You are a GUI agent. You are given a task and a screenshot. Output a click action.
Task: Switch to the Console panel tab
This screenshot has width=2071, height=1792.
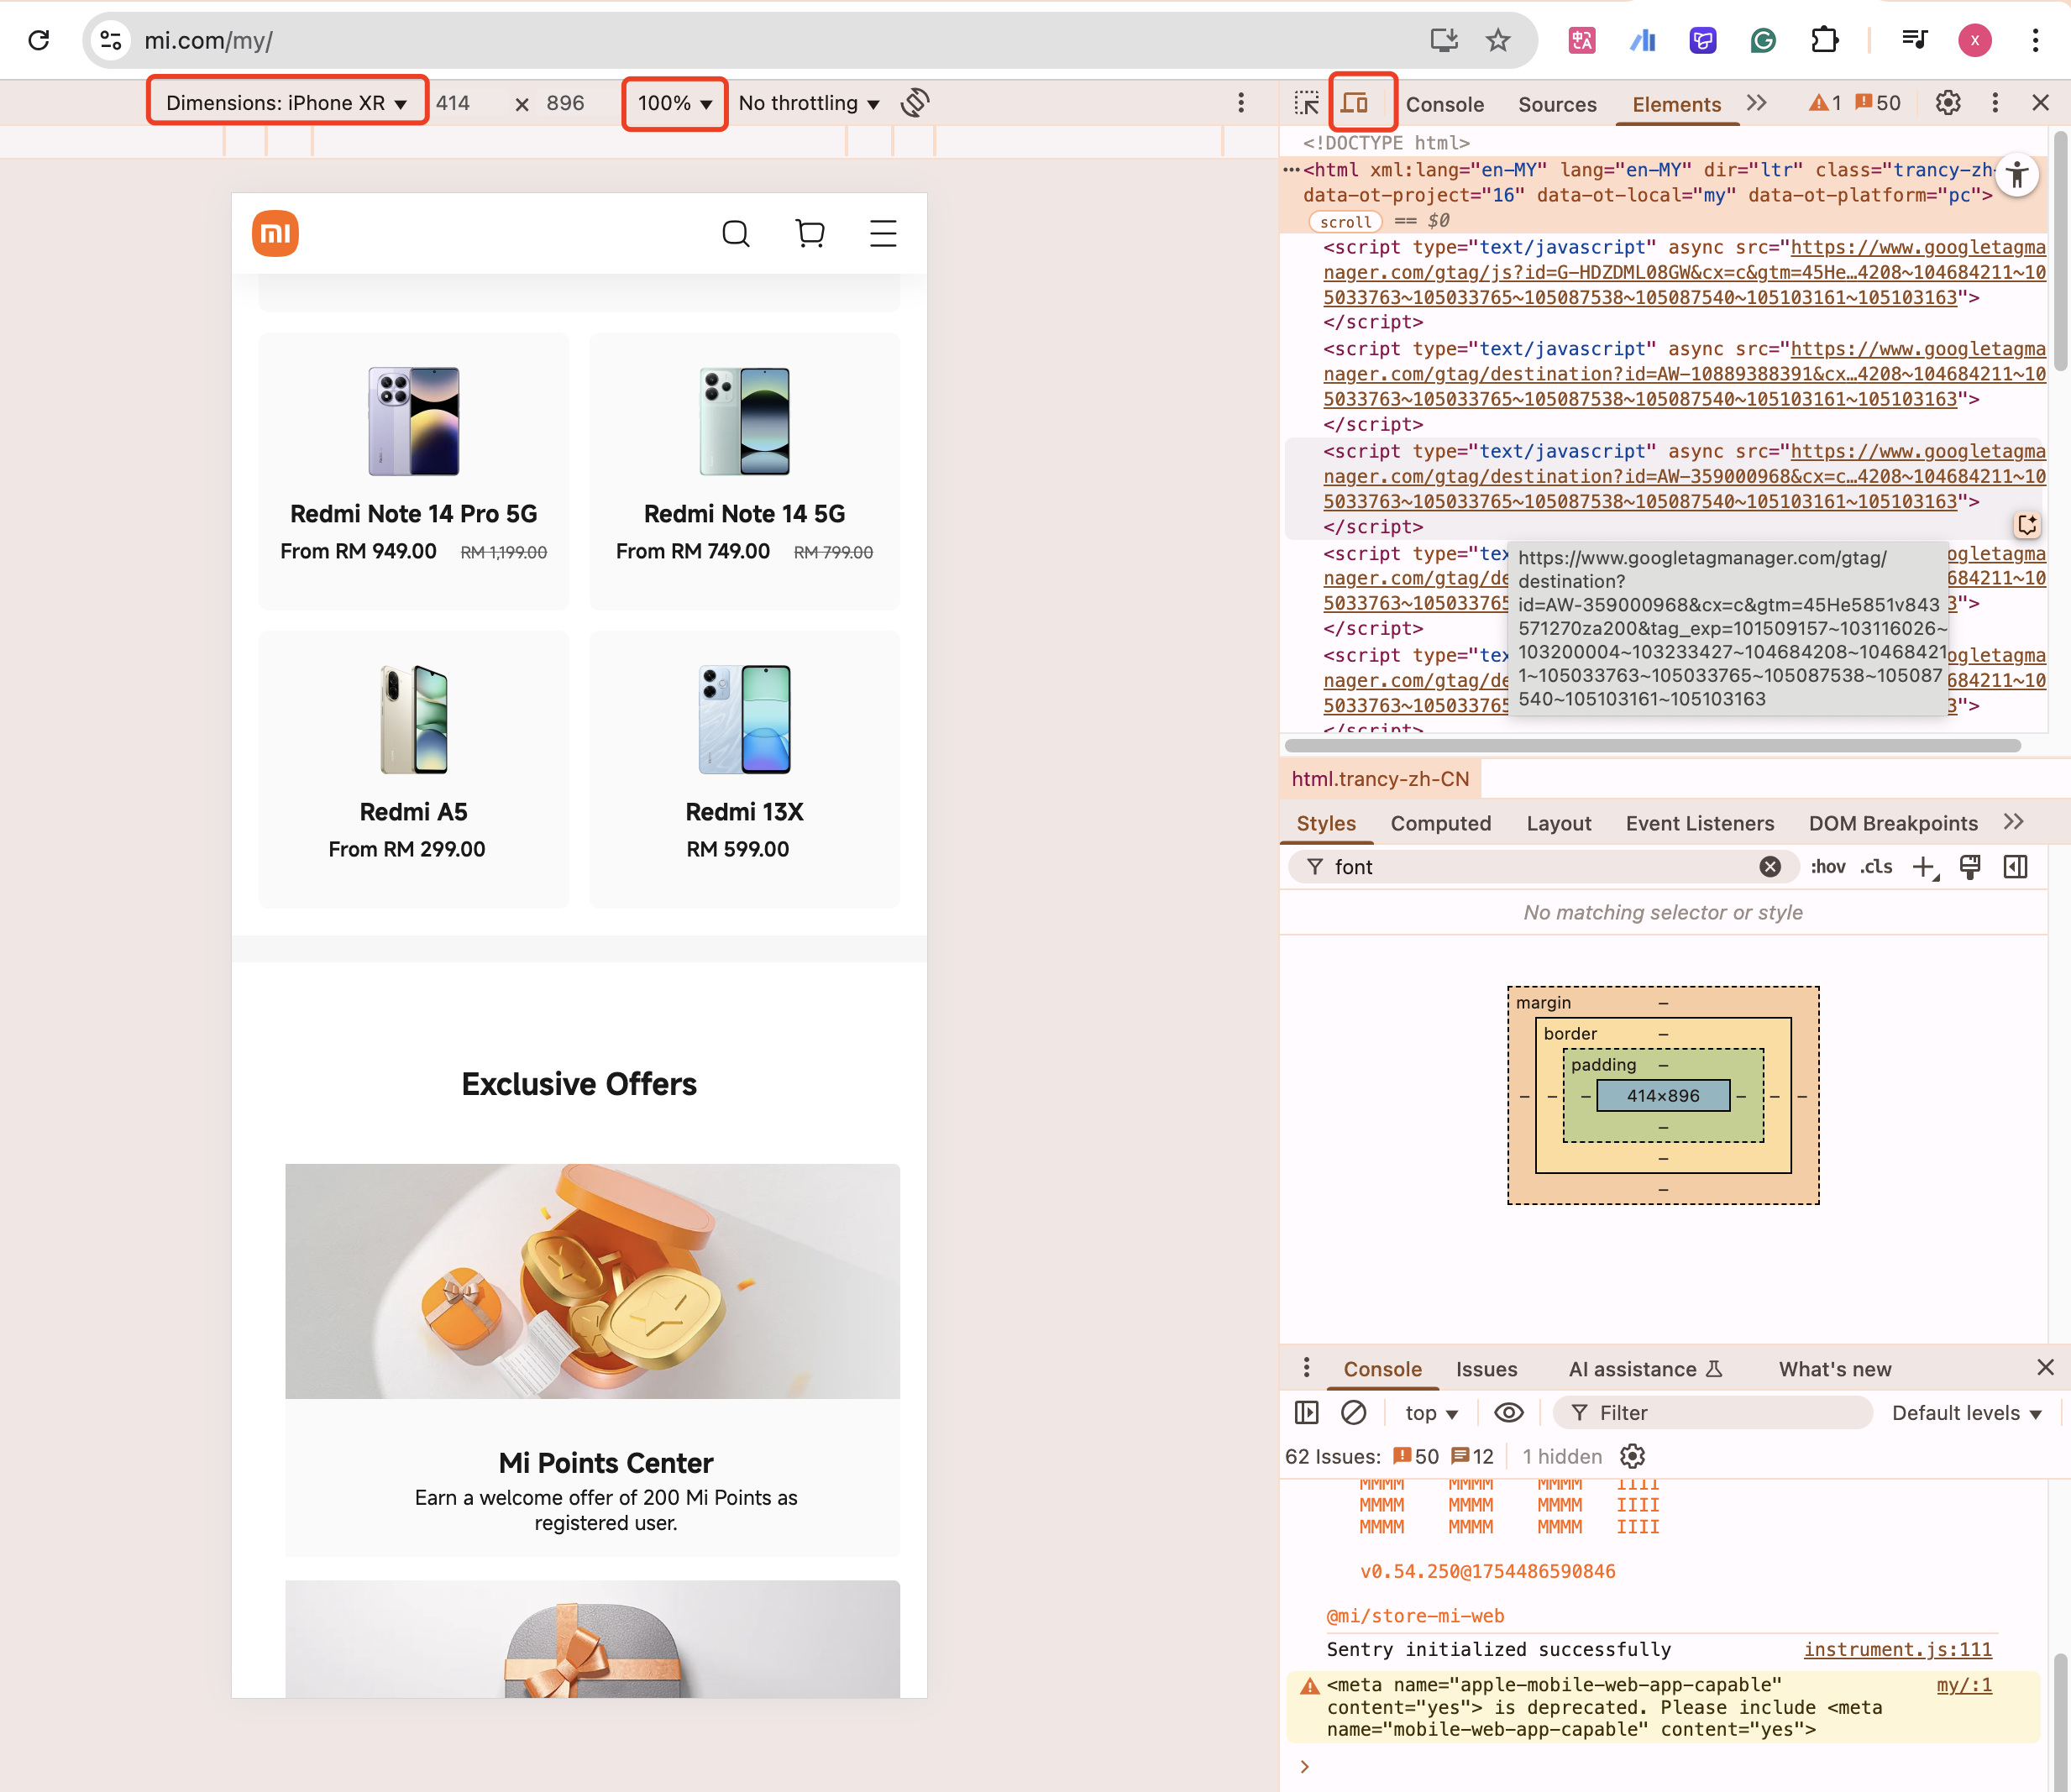pos(1444,104)
